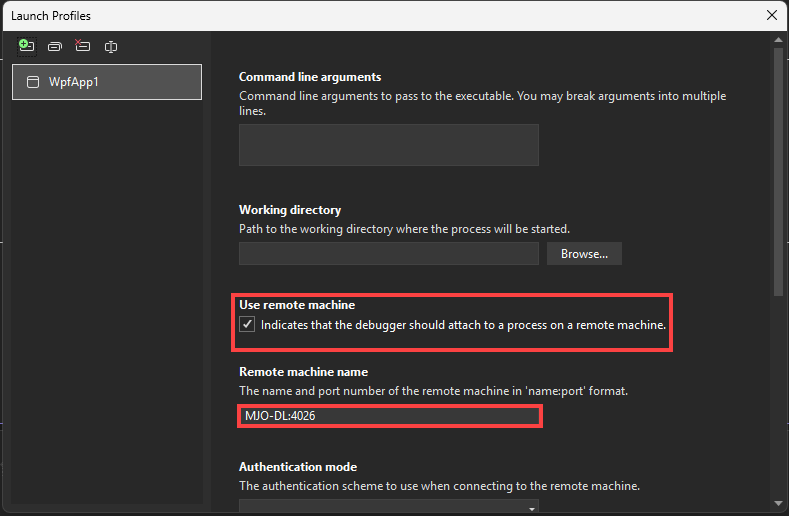Click the 'name:port' format description text
The image size is (789, 516).
click(433, 391)
